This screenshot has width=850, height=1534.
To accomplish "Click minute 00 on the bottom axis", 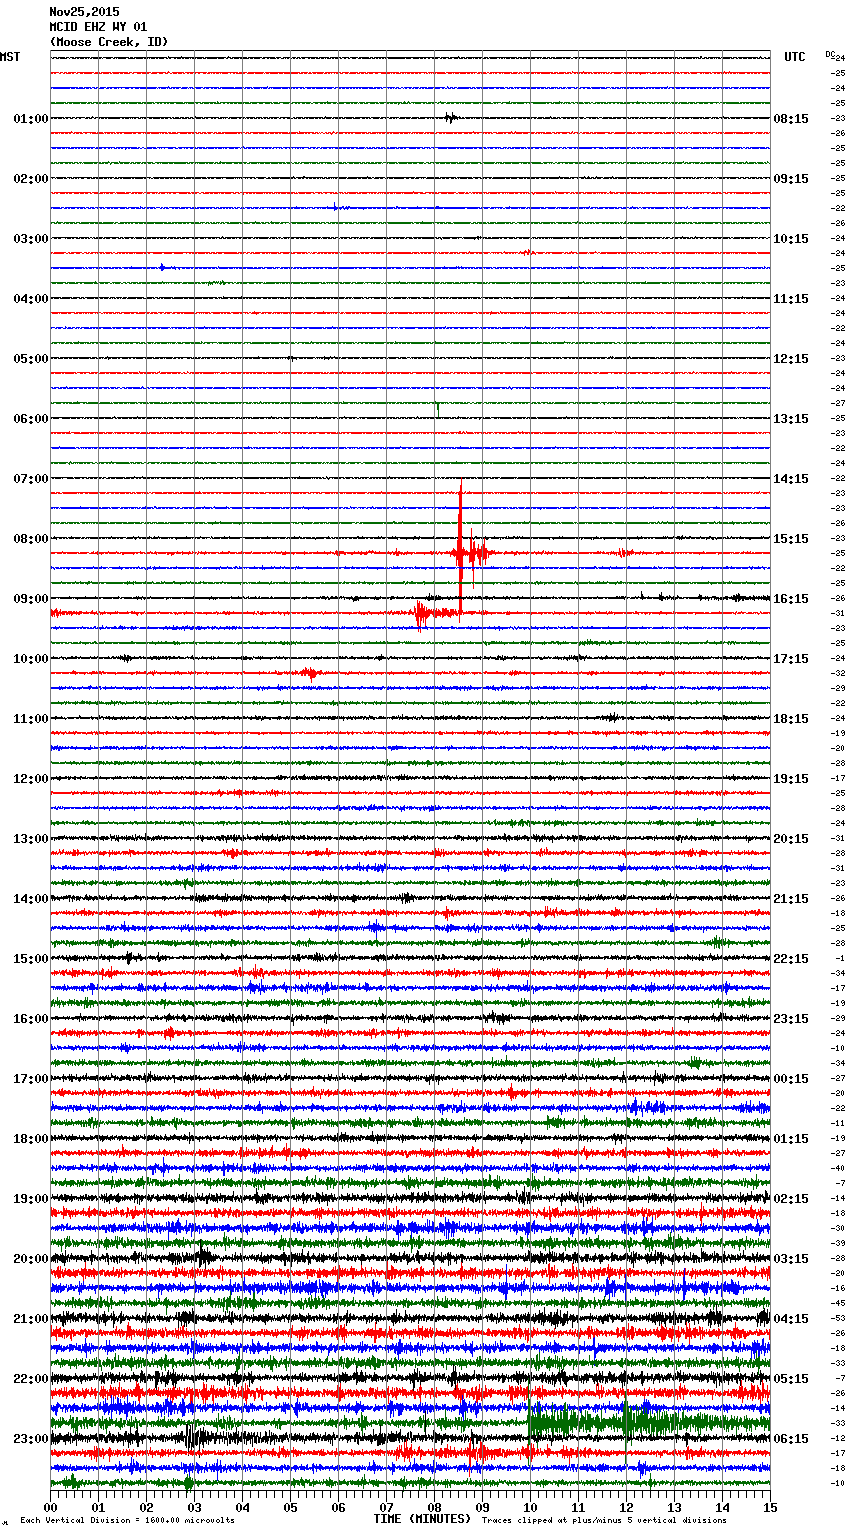I will click(x=51, y=1507).
